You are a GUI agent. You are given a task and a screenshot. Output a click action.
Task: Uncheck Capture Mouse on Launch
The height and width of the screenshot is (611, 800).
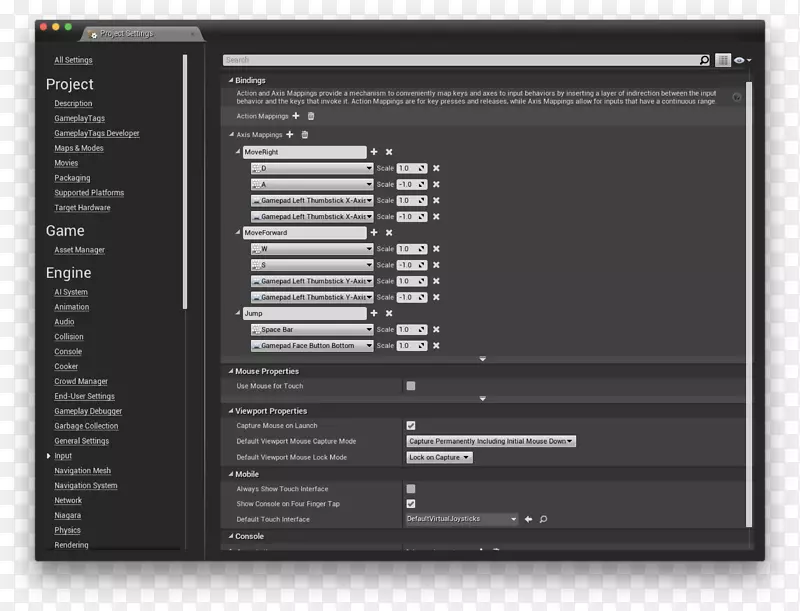[411, 425]
